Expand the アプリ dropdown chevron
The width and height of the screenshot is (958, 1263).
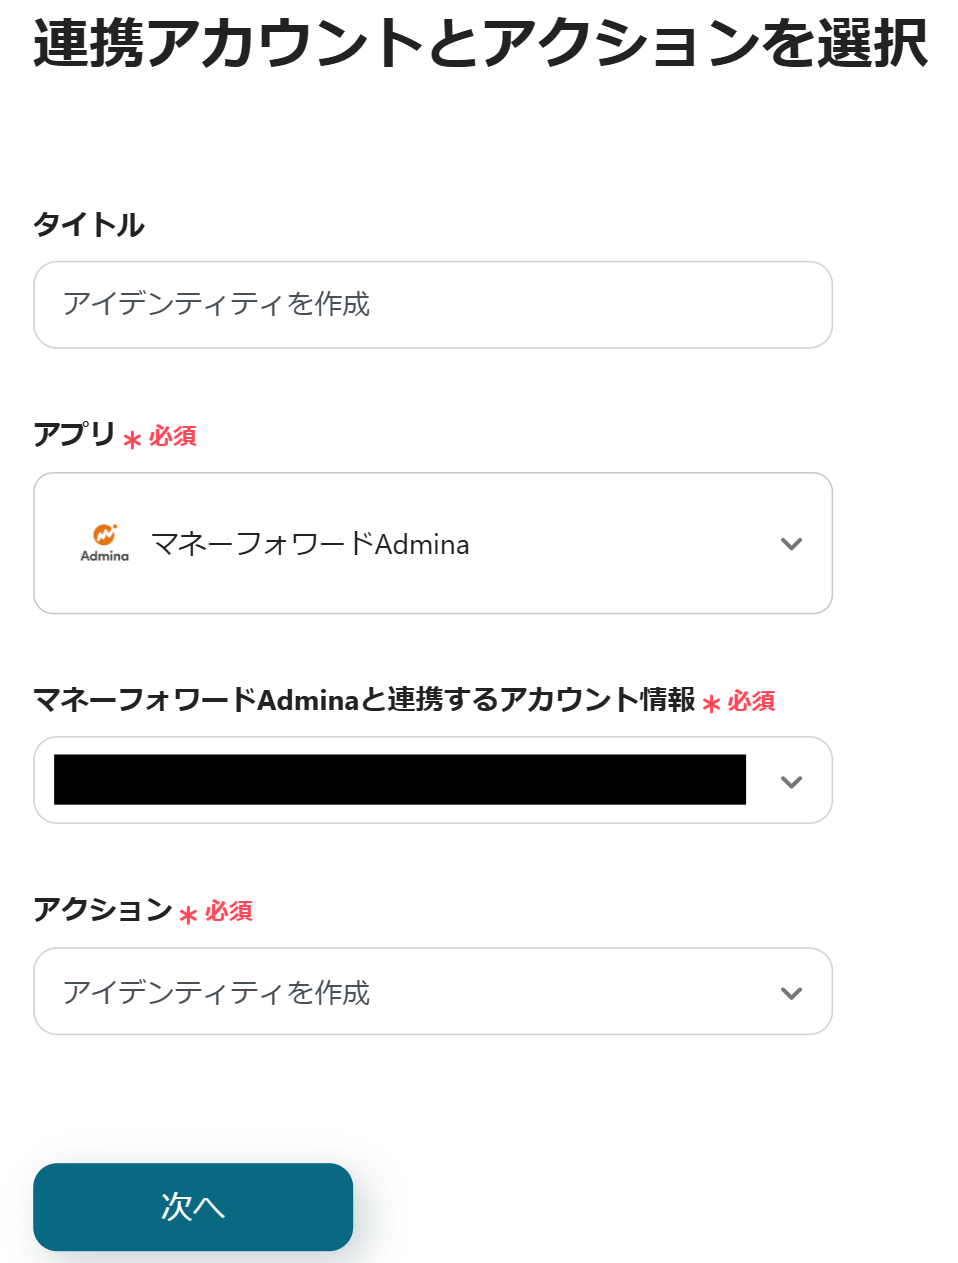[x=791, y=544]
